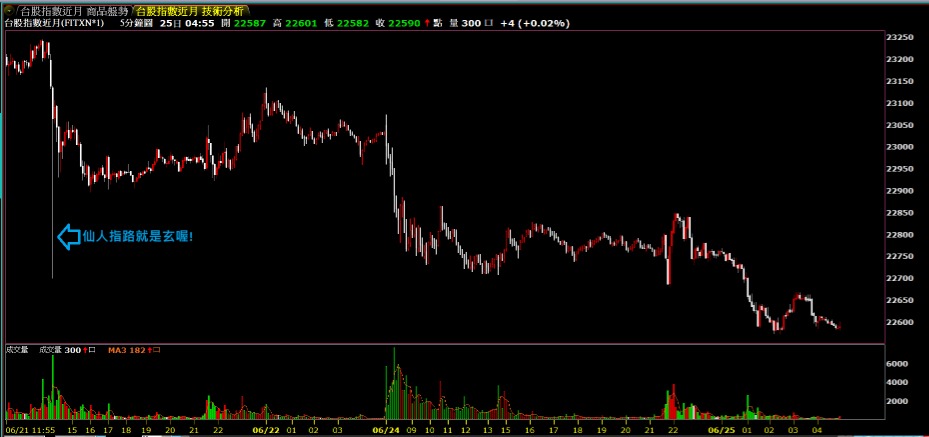Click the volume value 量 300
Image resolution: width=929 pixels, height=437 pixels.
click(466, 23)
